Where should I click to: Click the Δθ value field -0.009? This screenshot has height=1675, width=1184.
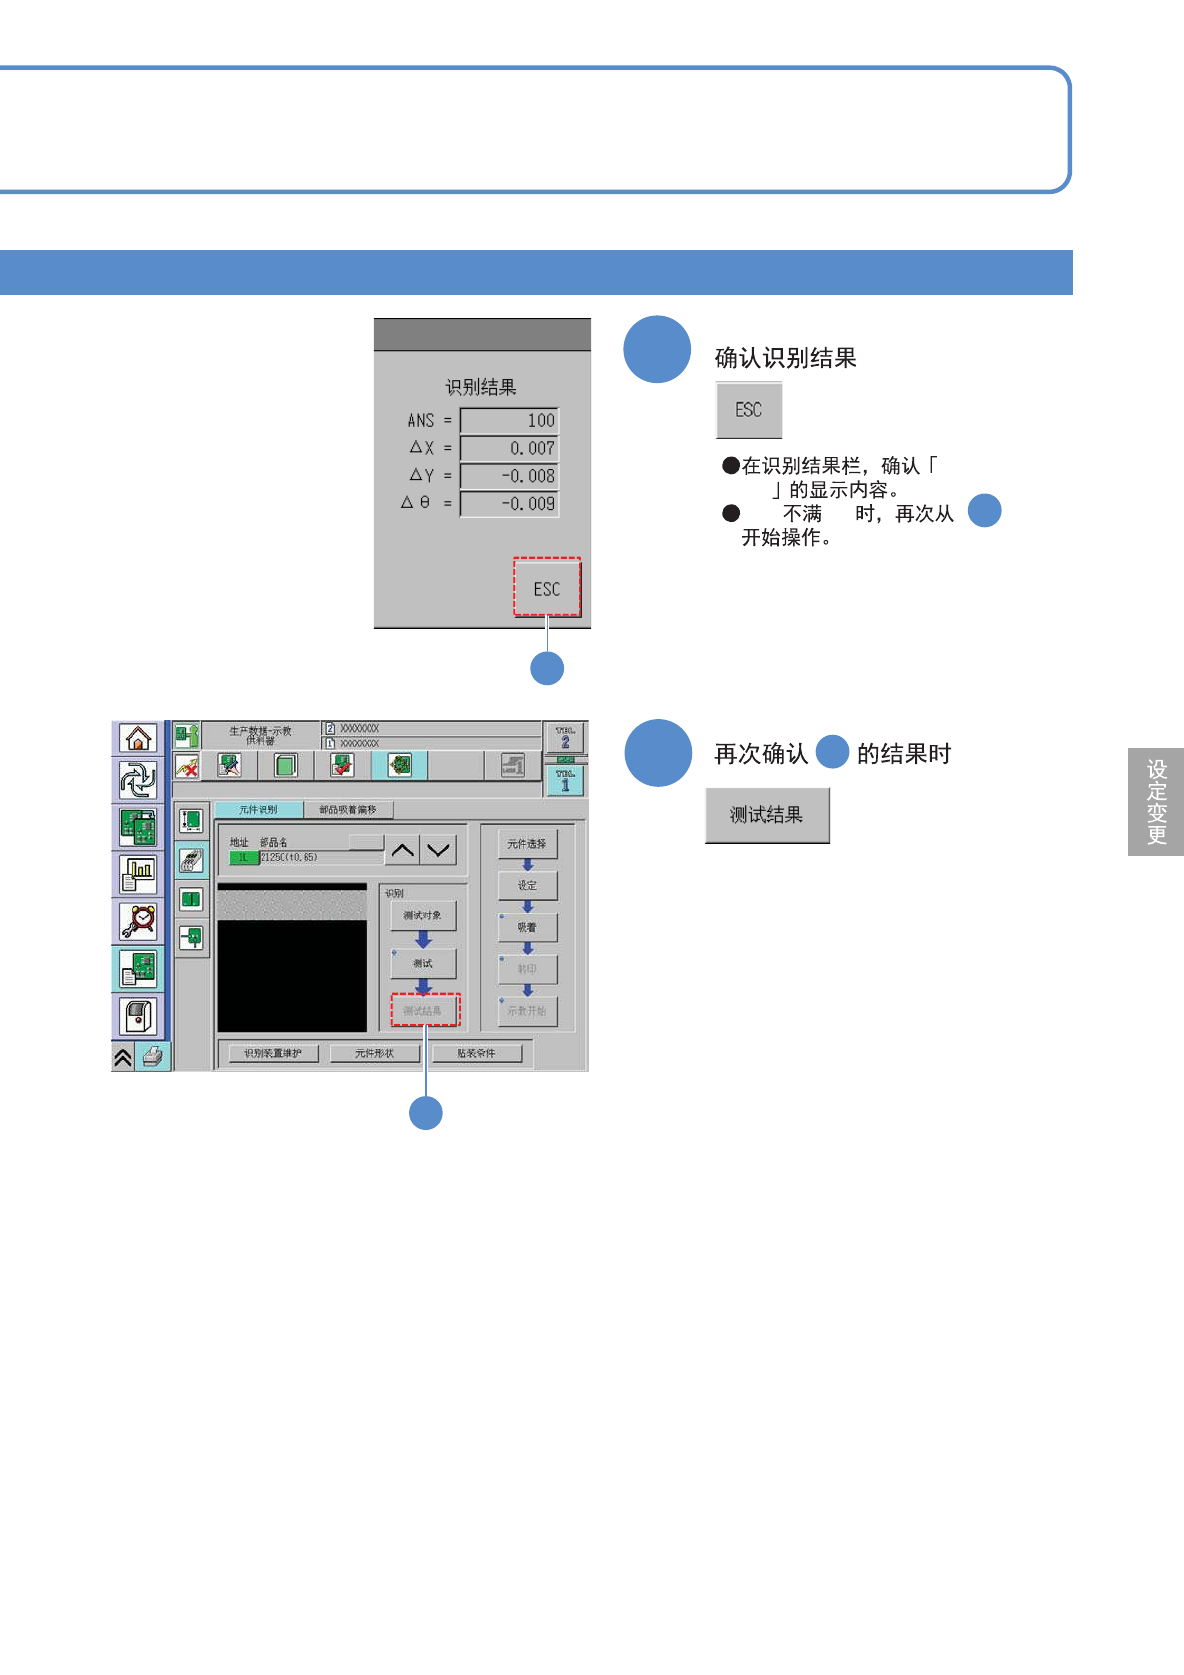509,504
